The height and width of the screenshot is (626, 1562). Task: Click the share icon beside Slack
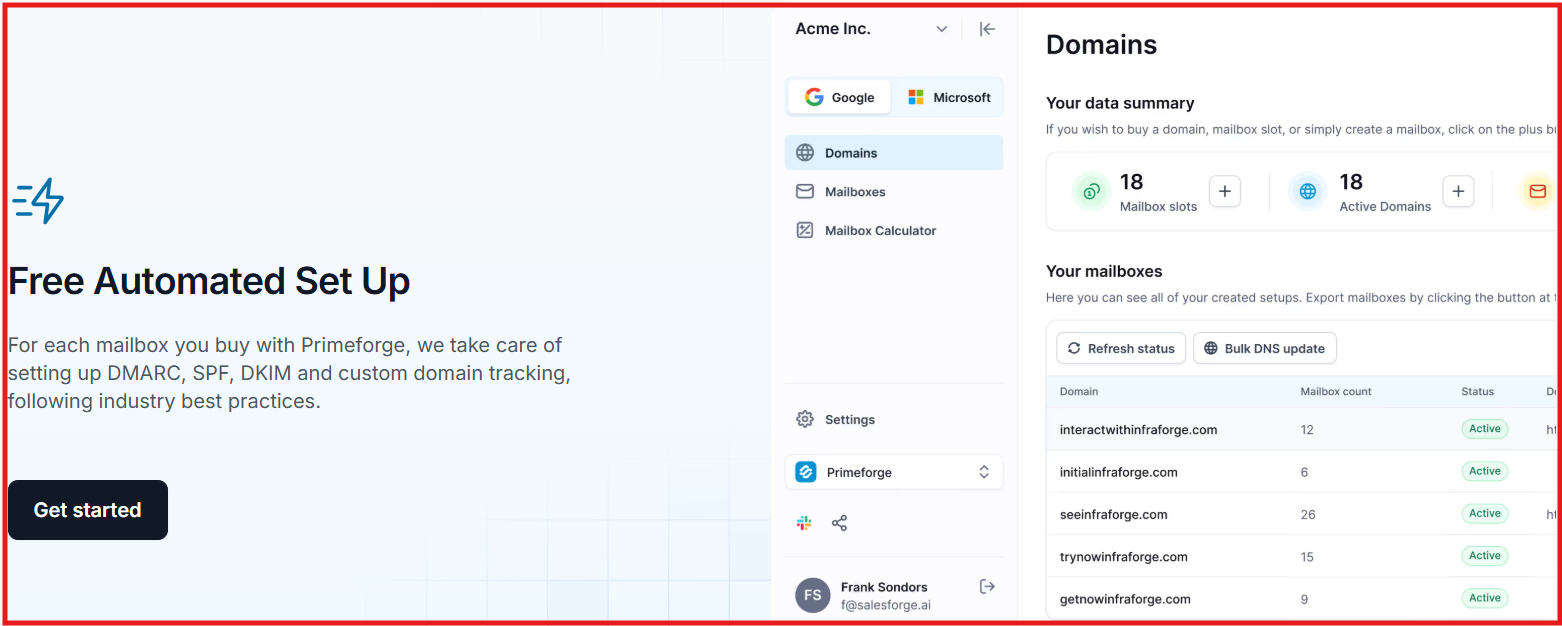(839, 523)
